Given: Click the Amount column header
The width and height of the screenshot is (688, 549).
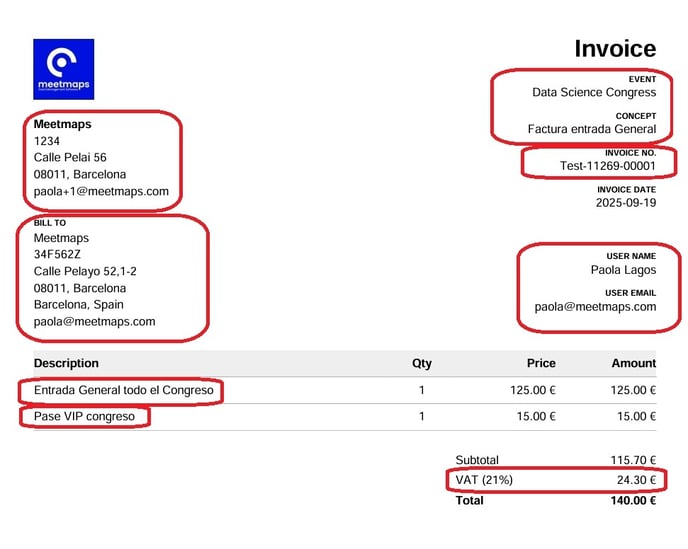Looking at the screenshot, I should tap(634, 363).
